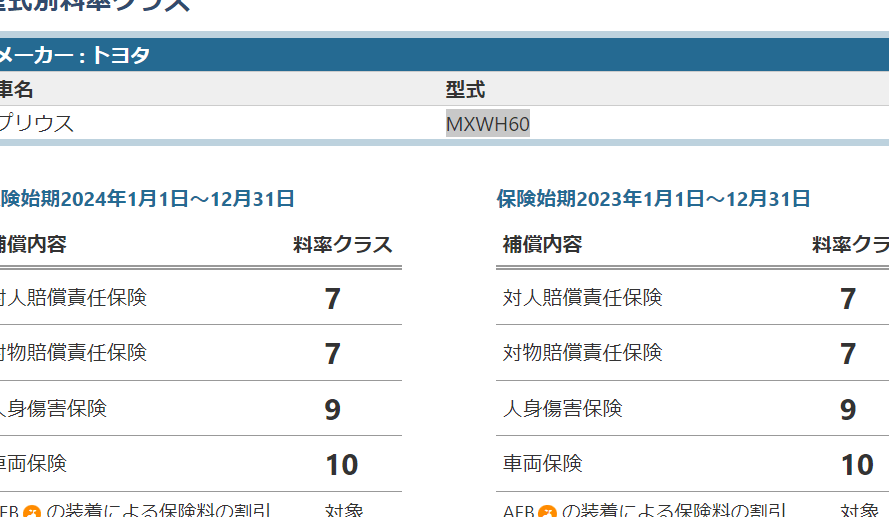This screenshot has width=889, height=517.
Task: Click the 料率クラス header in the 2024 table
Action: tap(342, 245)
